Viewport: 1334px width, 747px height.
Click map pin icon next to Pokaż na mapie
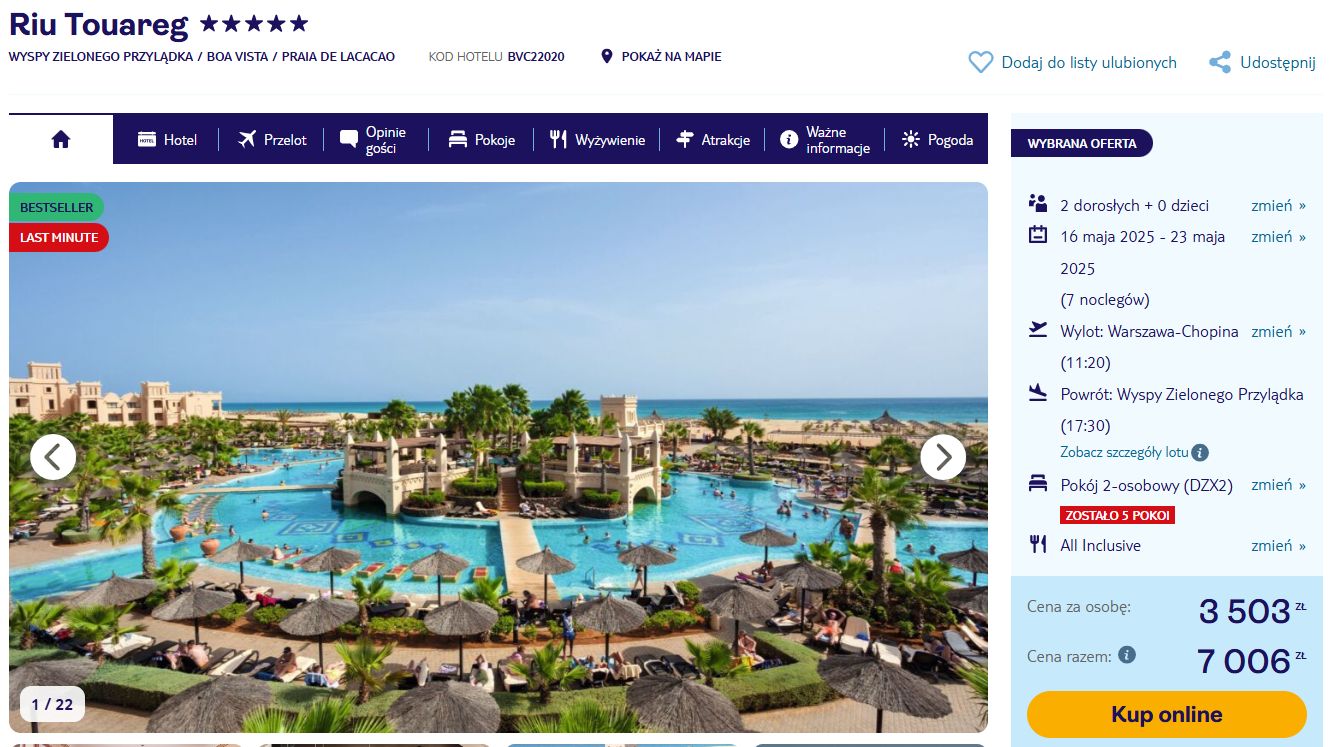pos(606,57)
